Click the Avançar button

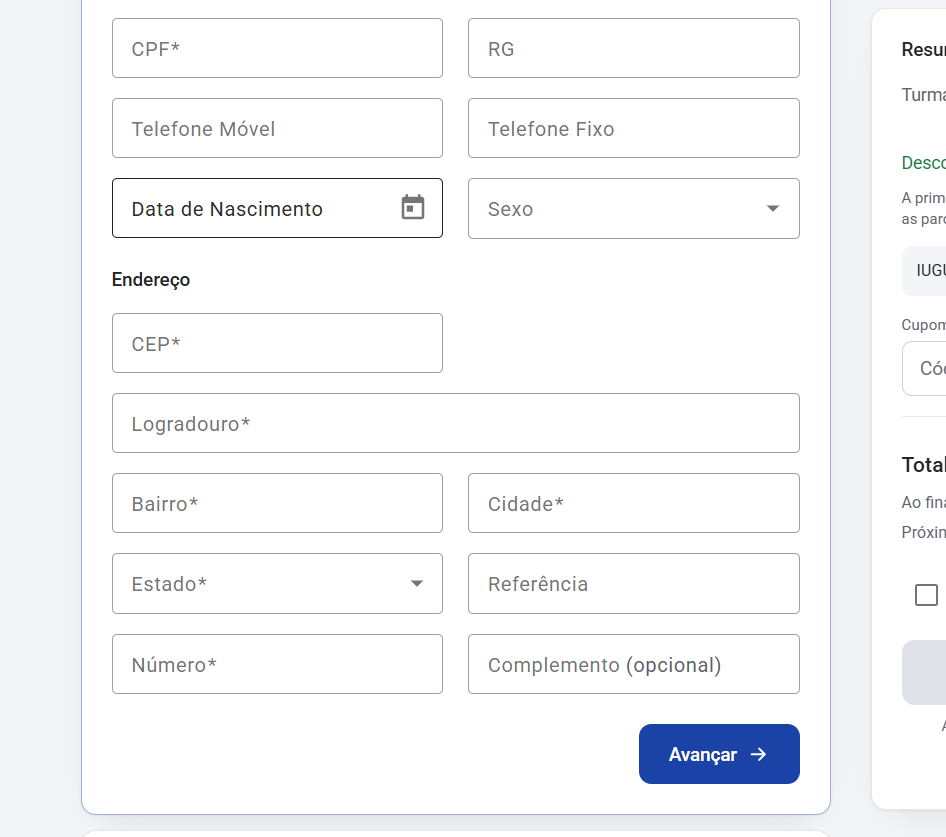[x=719, y=754]
